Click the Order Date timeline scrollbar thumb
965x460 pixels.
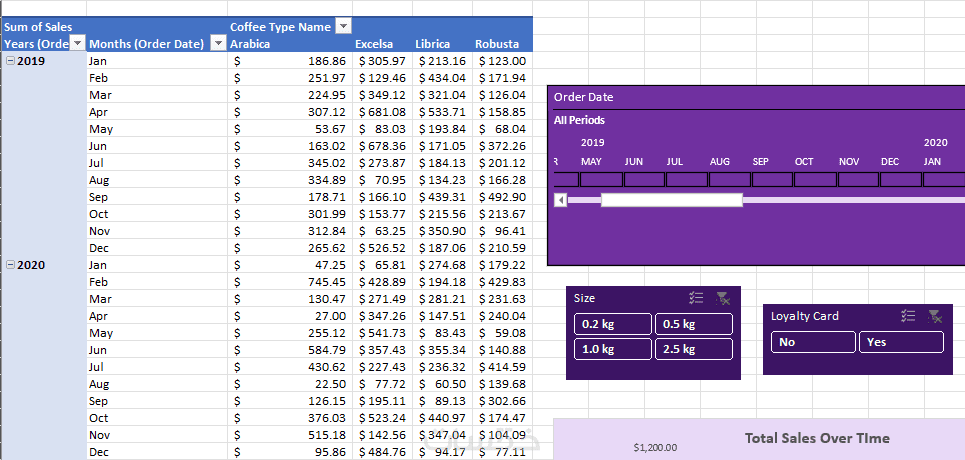point(672,200)
